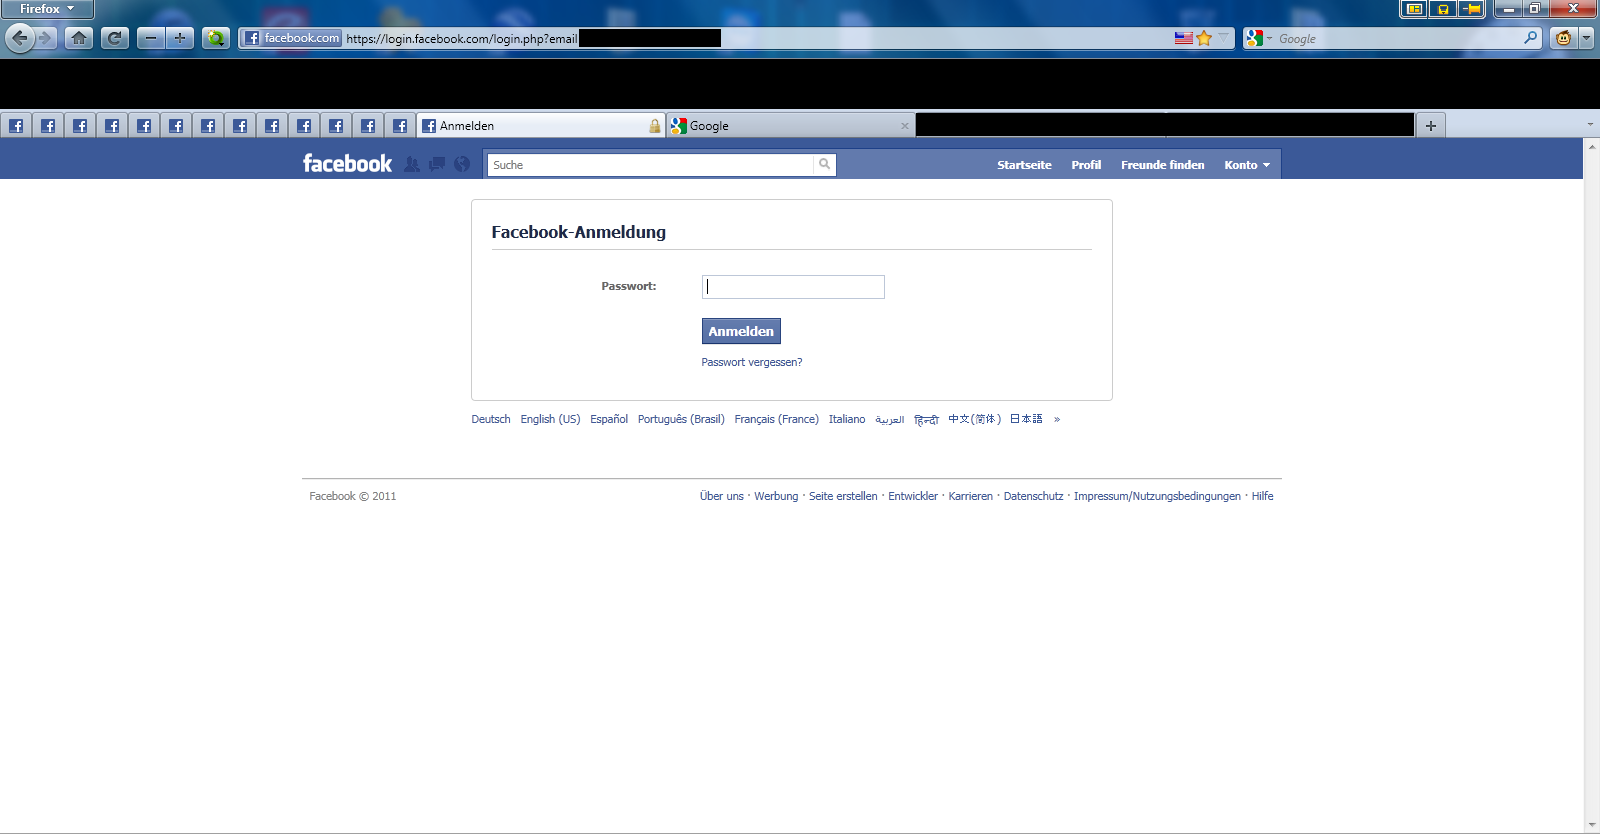Open the Hilfe footer link
This screenshot has width=1600, height=834.
(x=1263, y=496)
